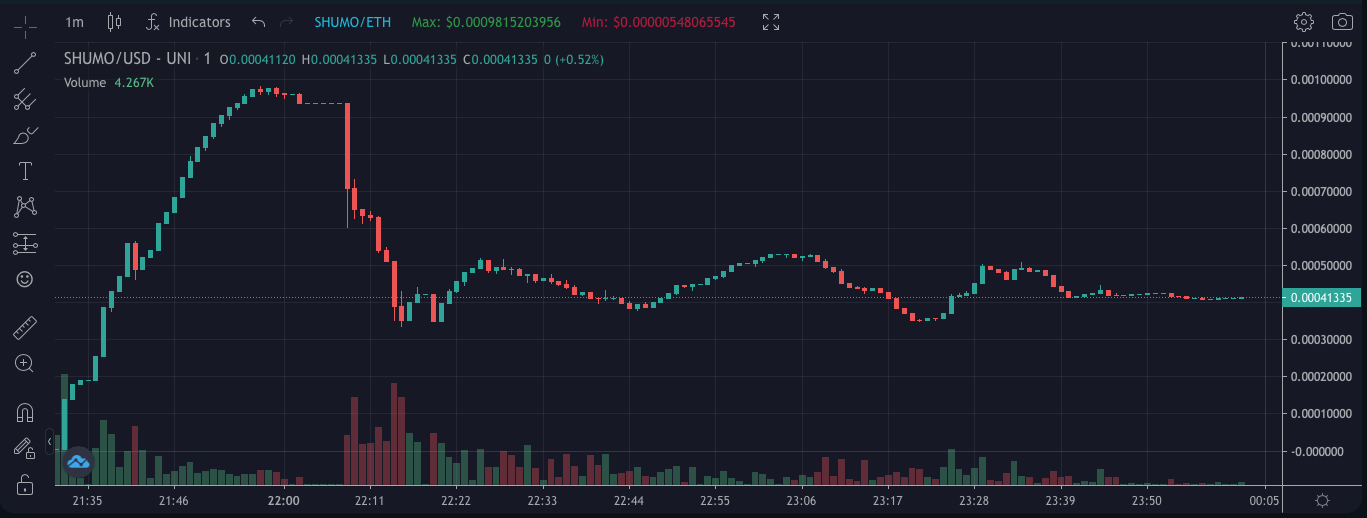Enter fullscreen chart mode
The height and width of the screenshot is (518, 1367).
pos(771,22)
